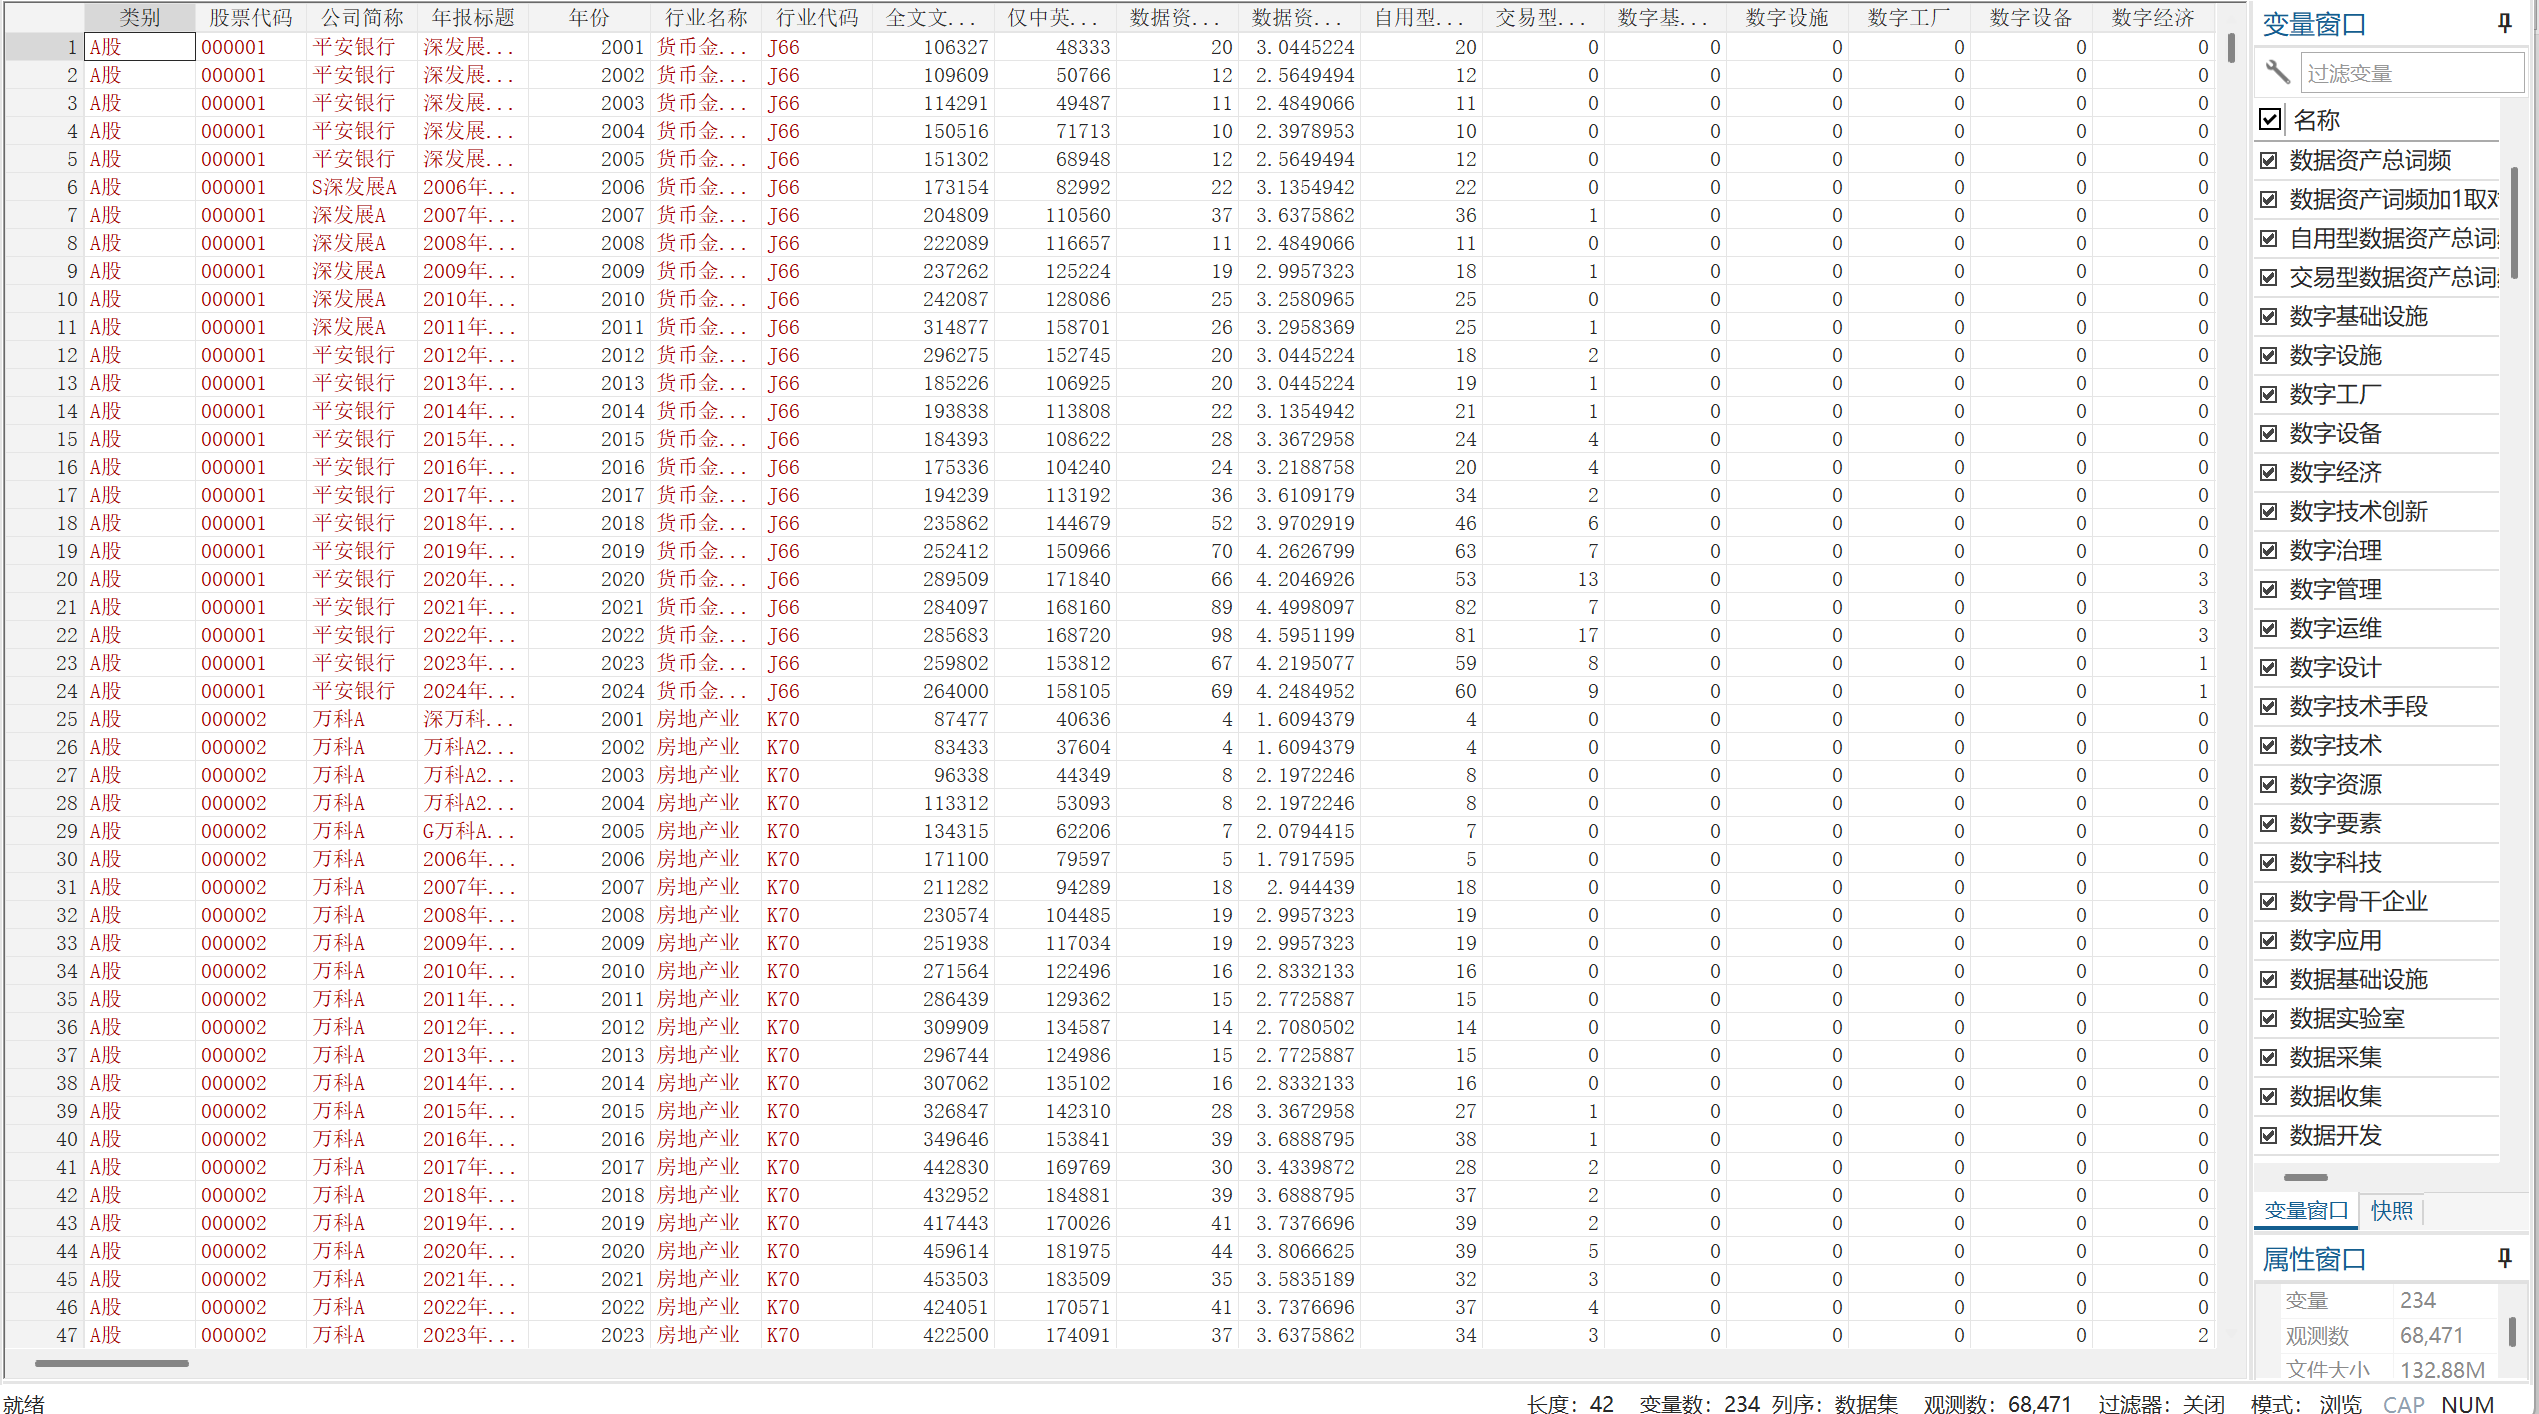Pin the 属性窗口 panel
This screenshot has height=1414, width=2539.
2504,1258
